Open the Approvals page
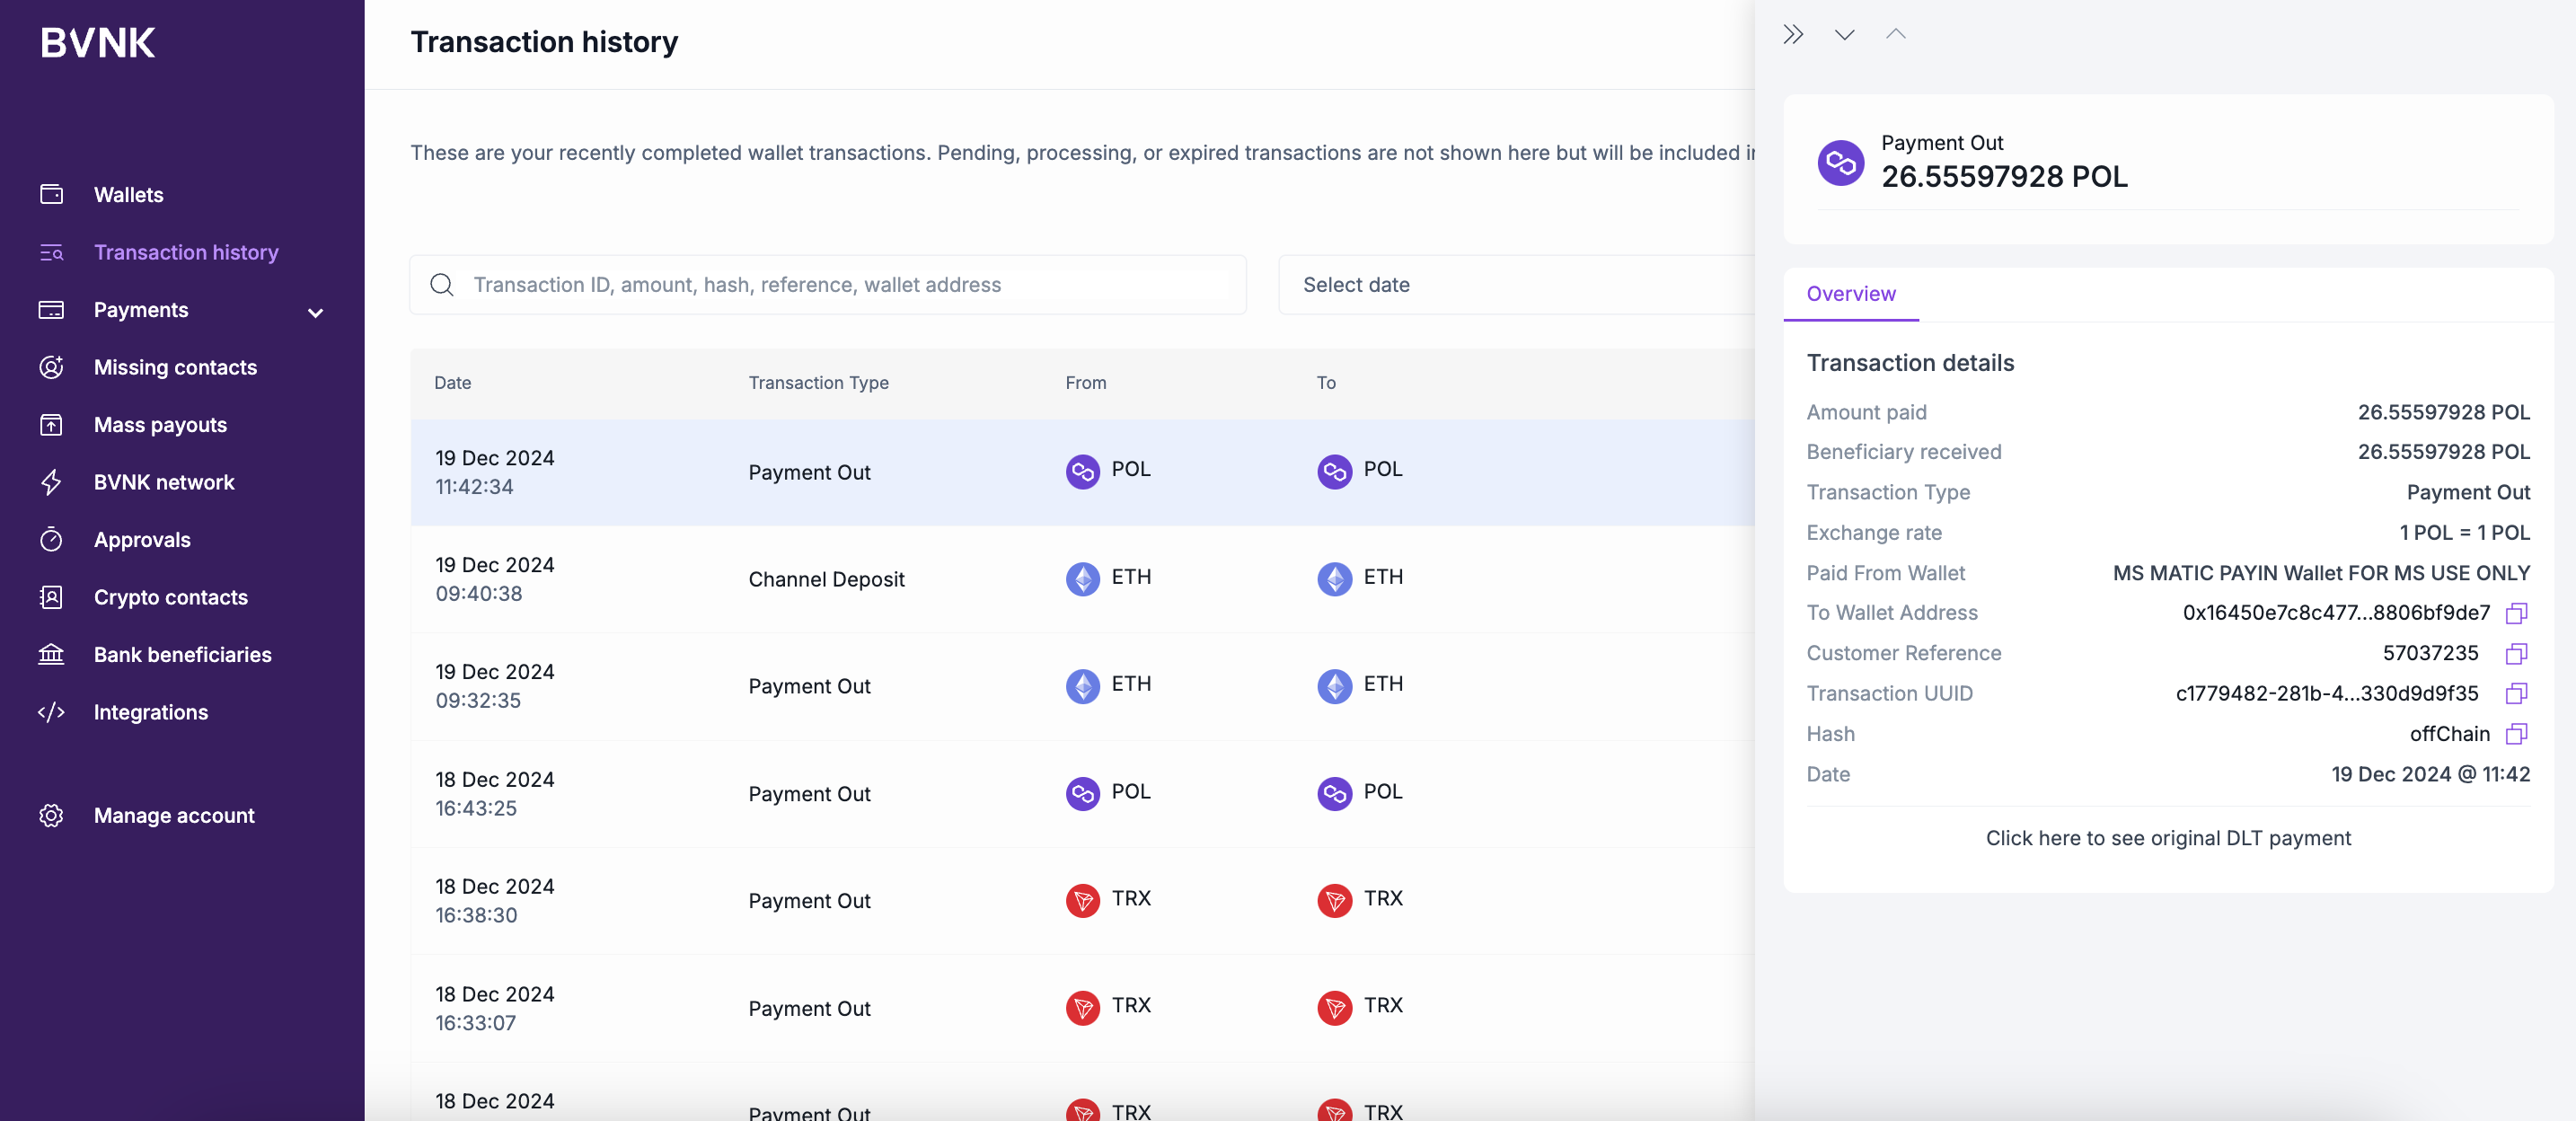 click(142, 540)
